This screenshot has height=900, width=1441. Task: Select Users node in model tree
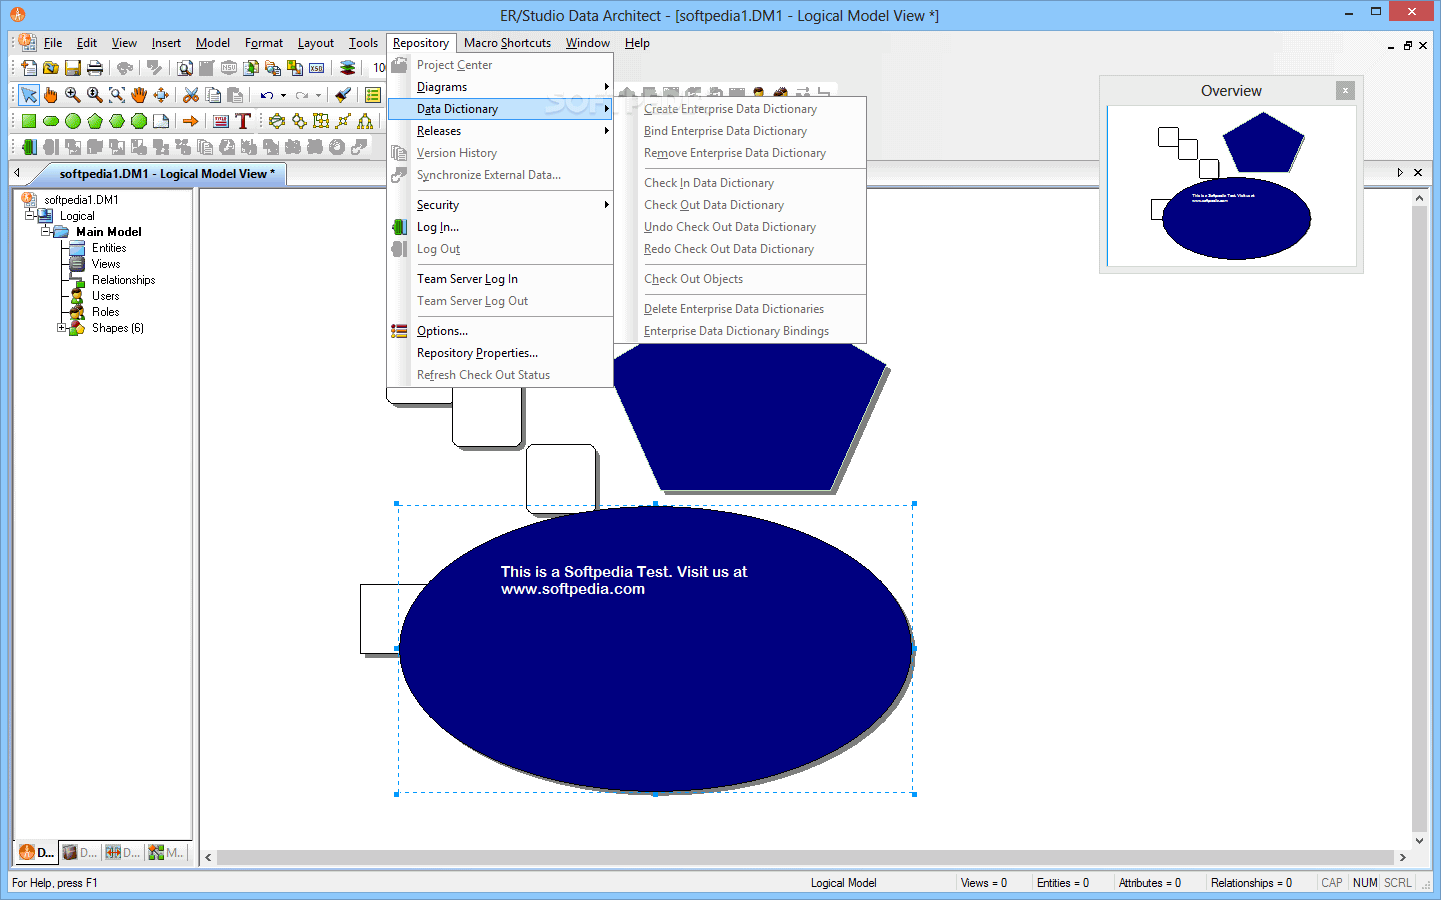coord(106,295)
